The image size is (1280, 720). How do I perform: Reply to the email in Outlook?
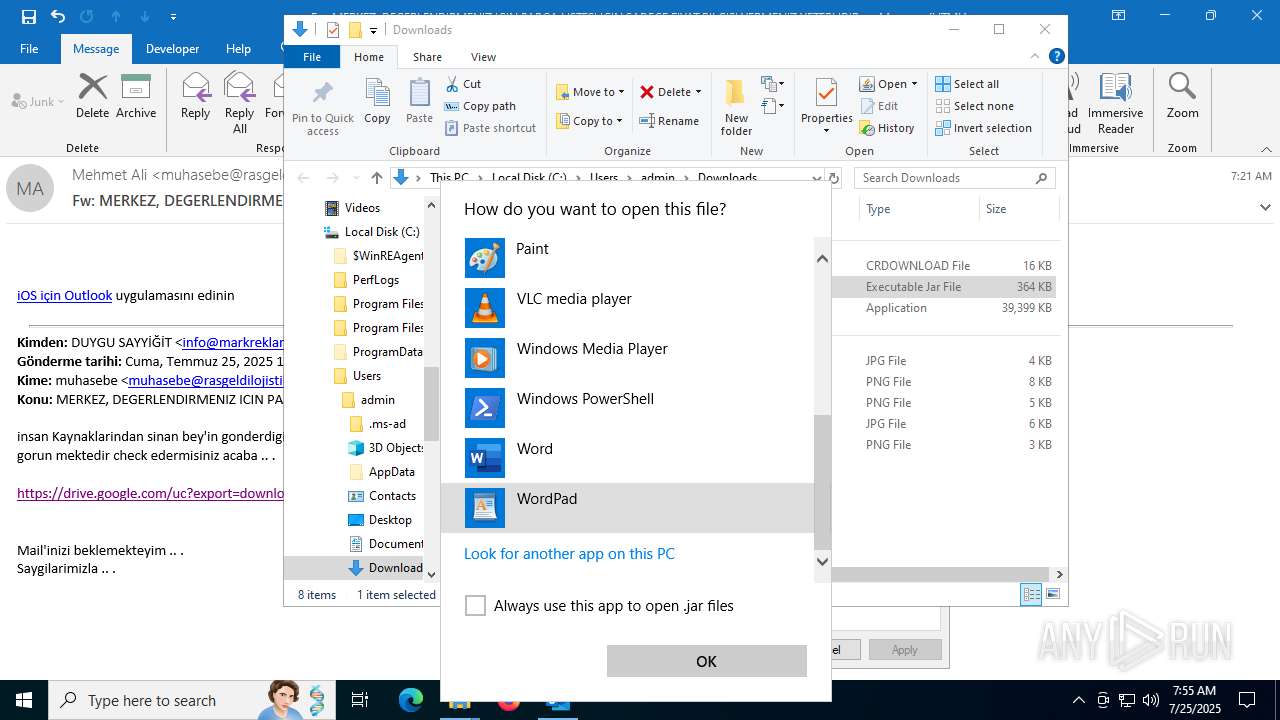pos(196,96)
